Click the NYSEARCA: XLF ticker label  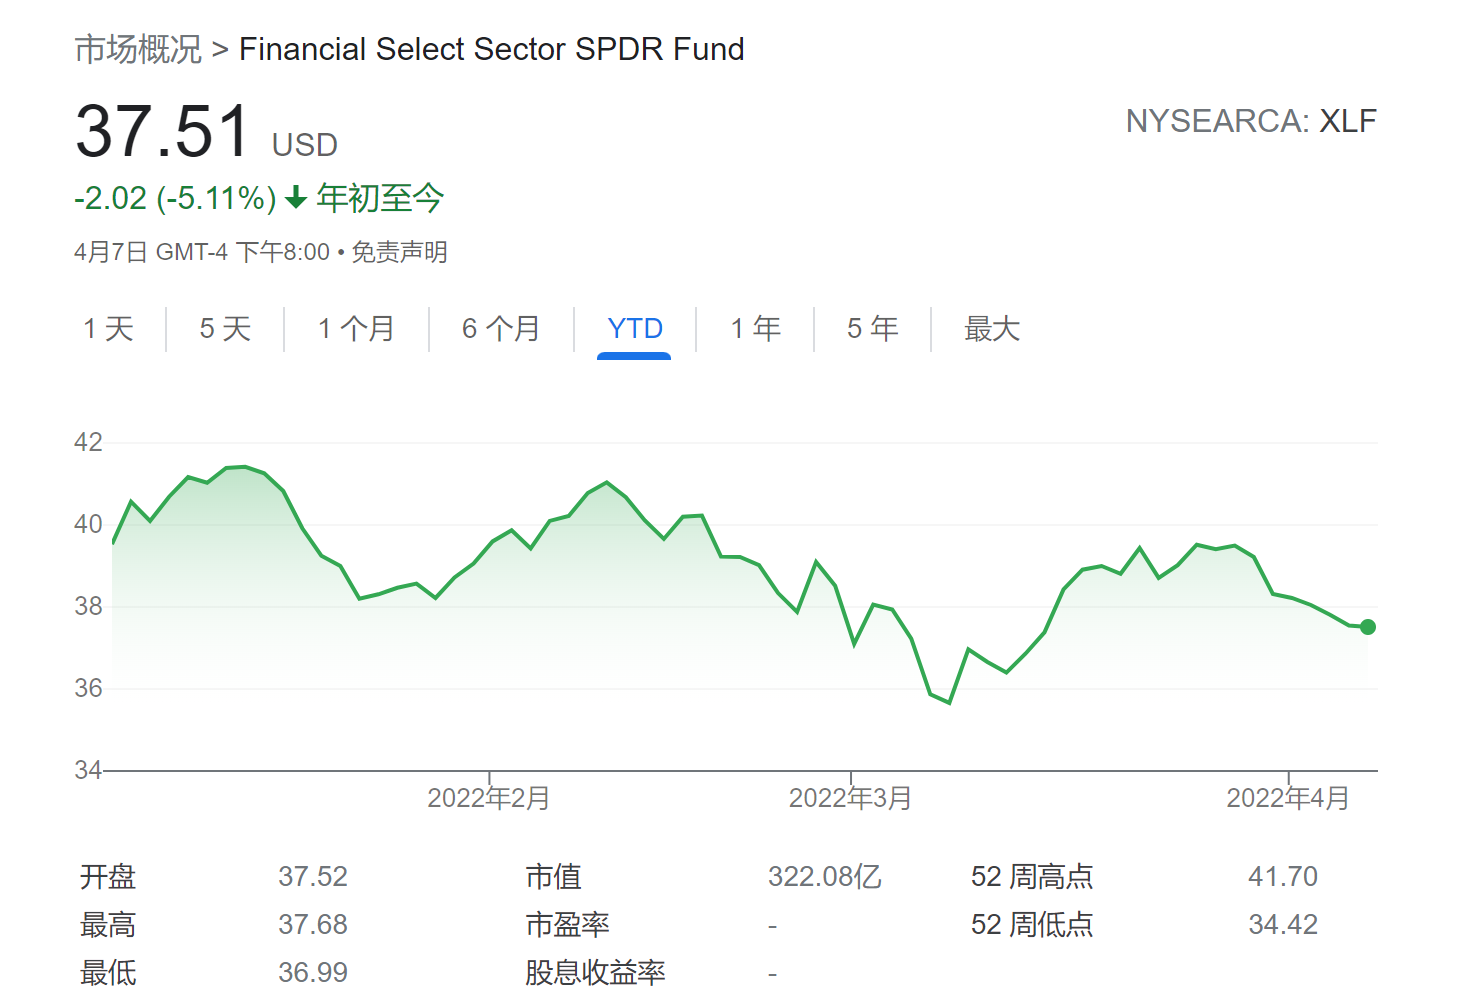[1250, 121]
